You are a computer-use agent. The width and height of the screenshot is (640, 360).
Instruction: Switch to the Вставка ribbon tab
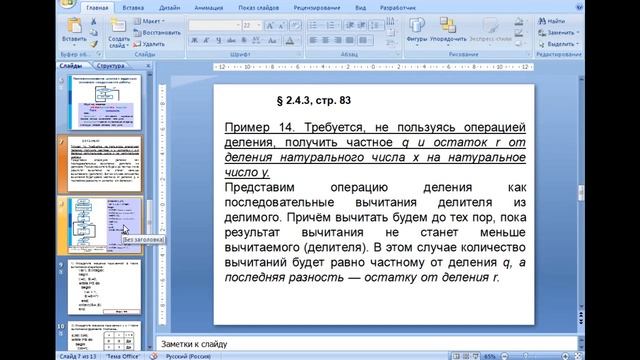click(x=133, y=8)
